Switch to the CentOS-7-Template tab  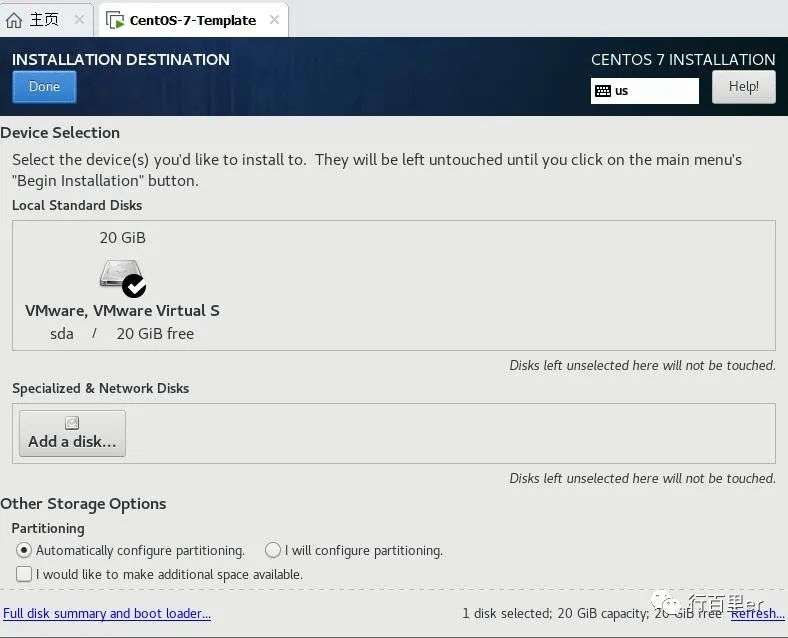click(193, 20)
